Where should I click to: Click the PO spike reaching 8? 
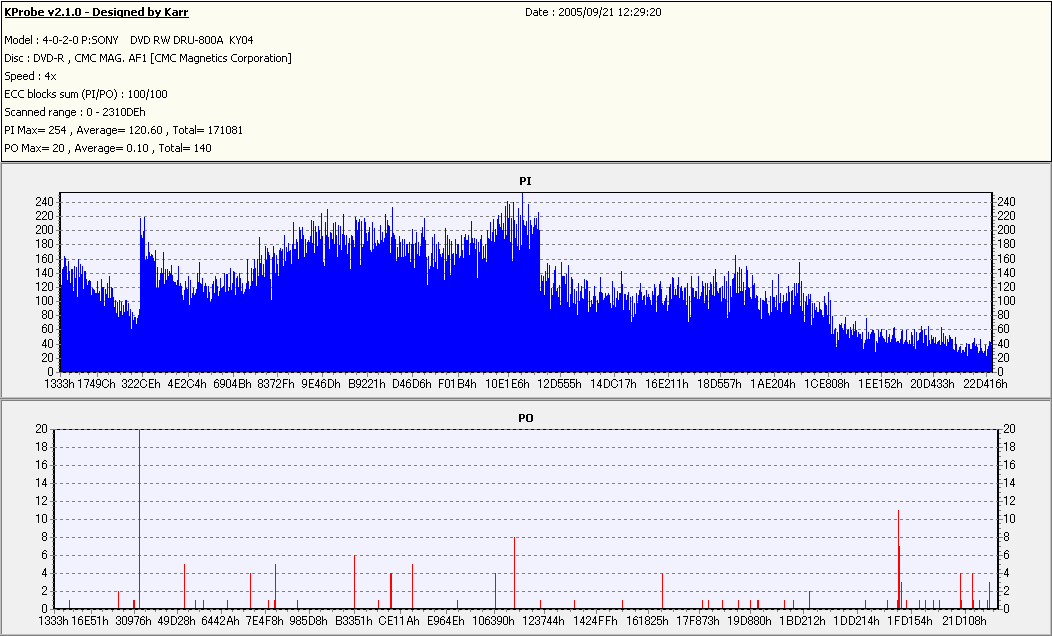(x=515, y=572)
